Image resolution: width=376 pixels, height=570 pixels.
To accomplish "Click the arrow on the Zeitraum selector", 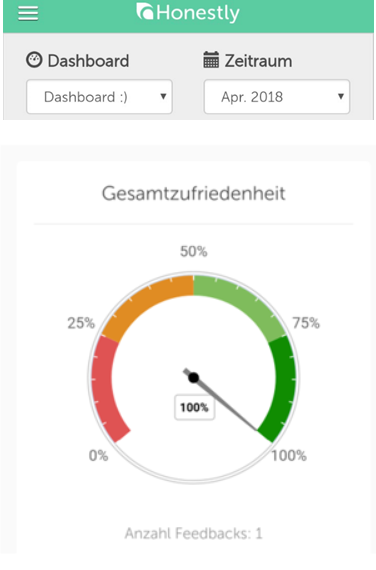I will 341,96.
